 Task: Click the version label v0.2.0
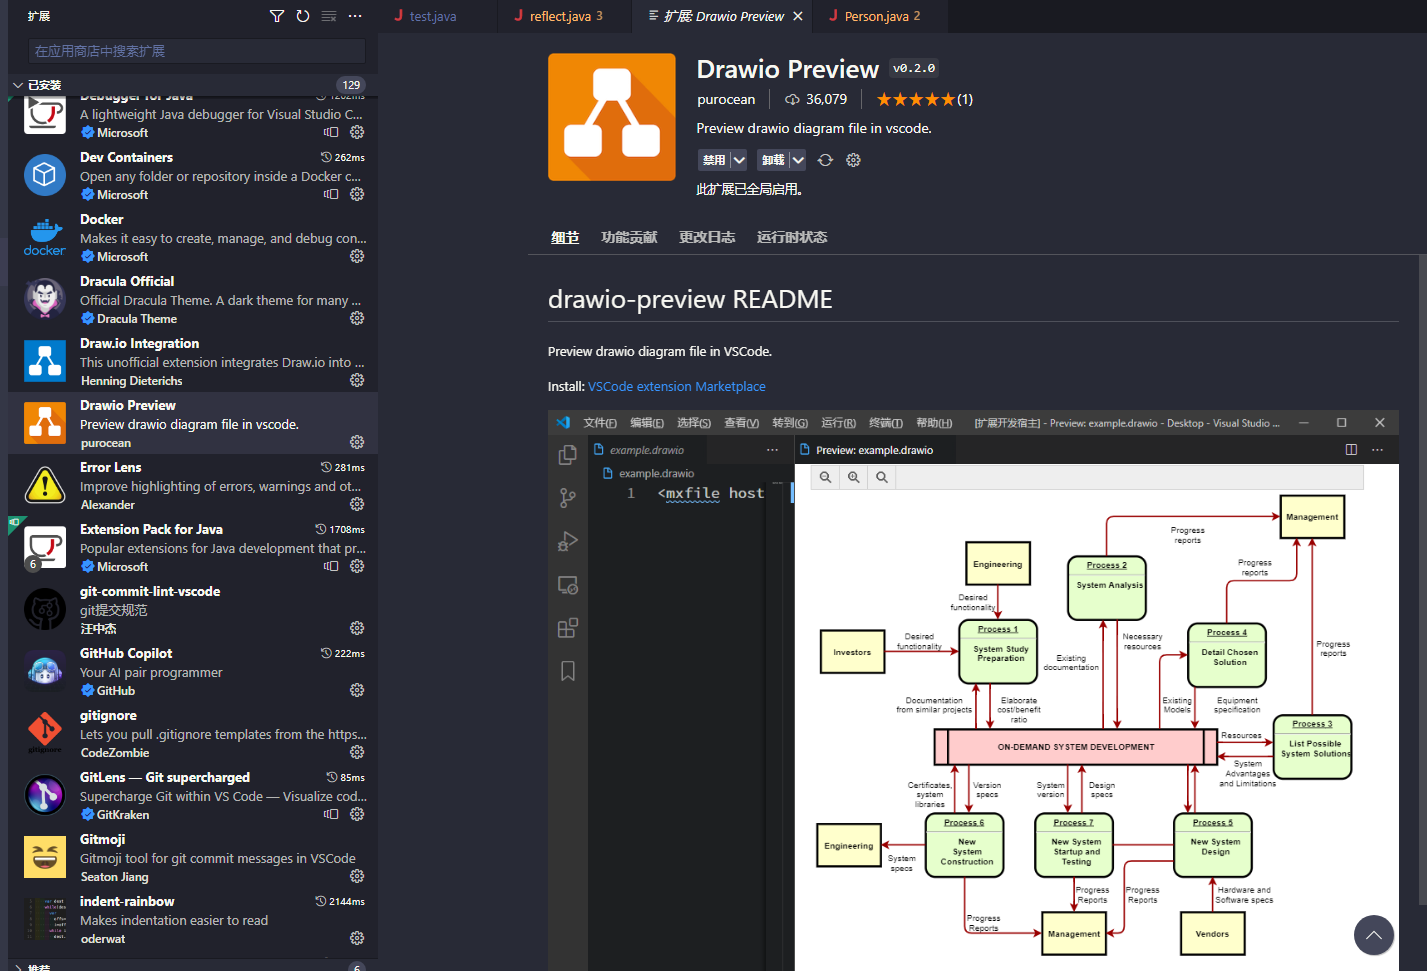(x=914, y=68)
